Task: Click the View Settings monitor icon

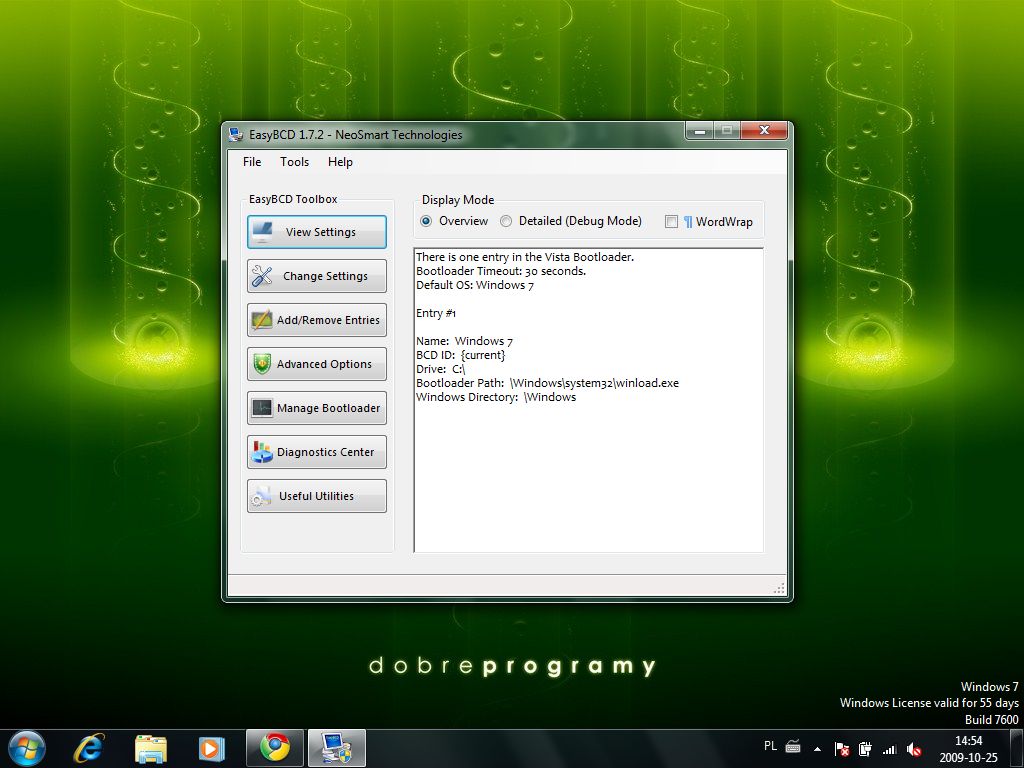Action: [x=263, y=232]
